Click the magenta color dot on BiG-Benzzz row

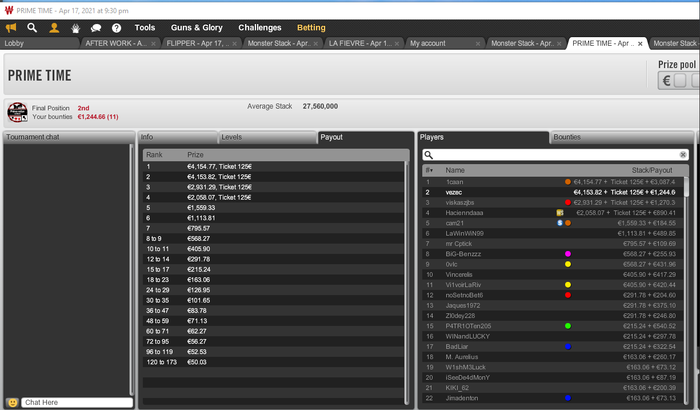(568, 254)
